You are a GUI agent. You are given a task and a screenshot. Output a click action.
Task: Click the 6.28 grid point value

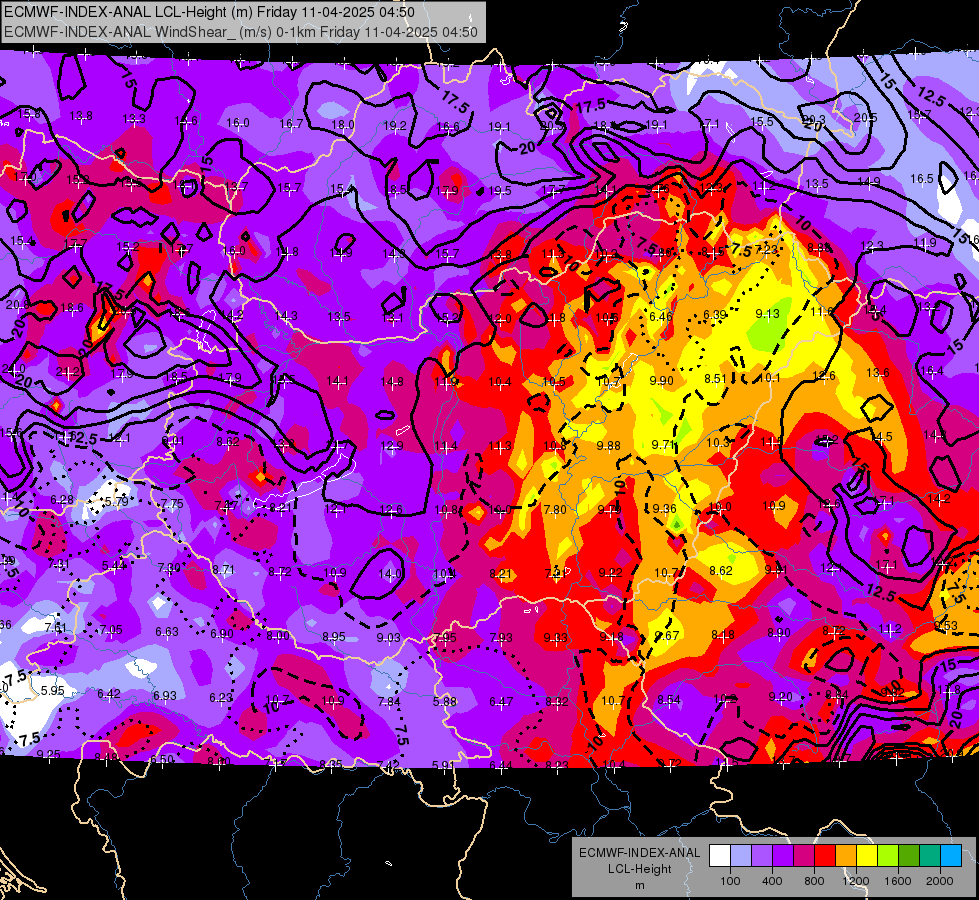click(x=62, y=500)
